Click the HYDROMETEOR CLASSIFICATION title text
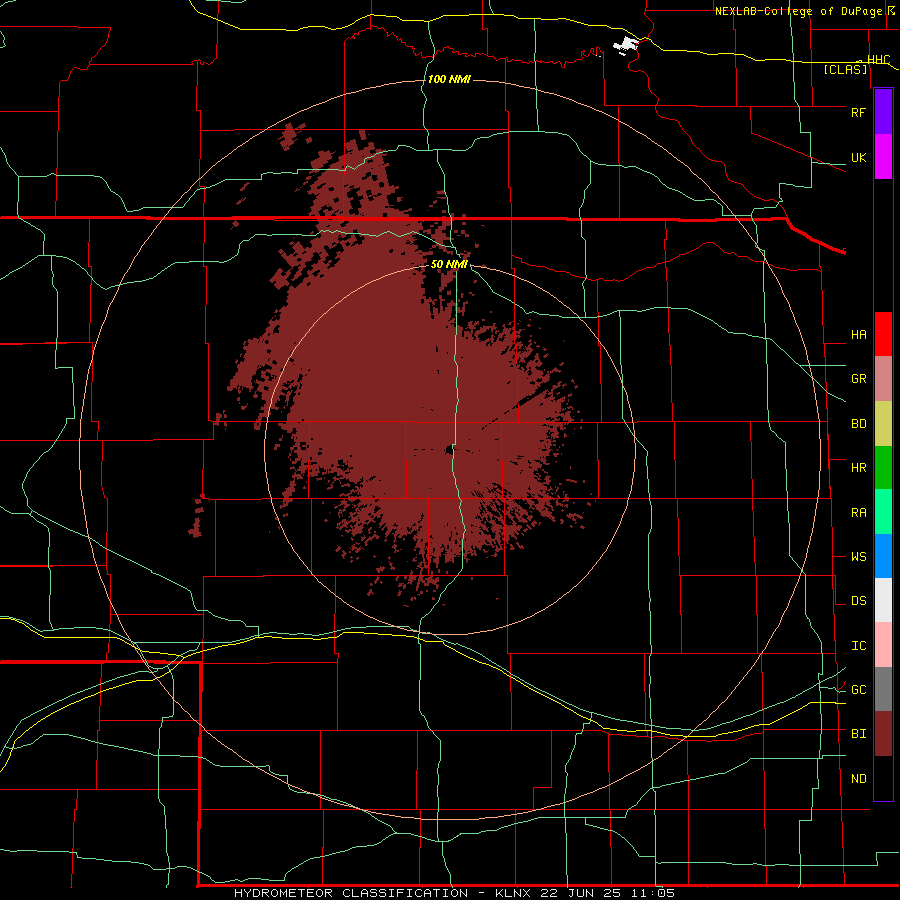Image resolution: width=900 pixels, height=900 pixels. (351, 893)
